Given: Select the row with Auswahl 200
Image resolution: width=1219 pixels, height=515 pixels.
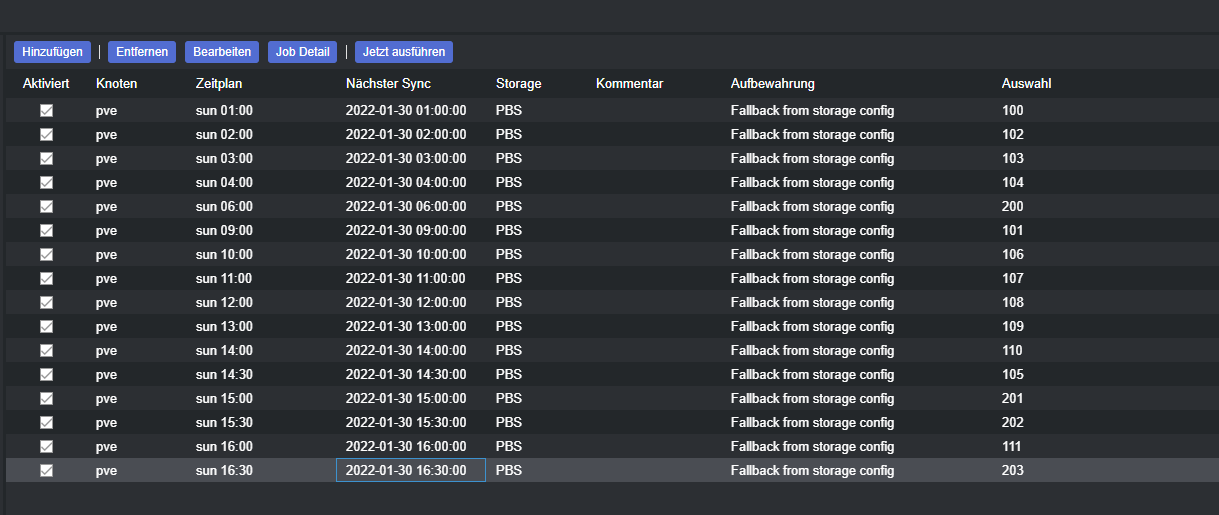Looking at the screenshot, I should 612,207.
